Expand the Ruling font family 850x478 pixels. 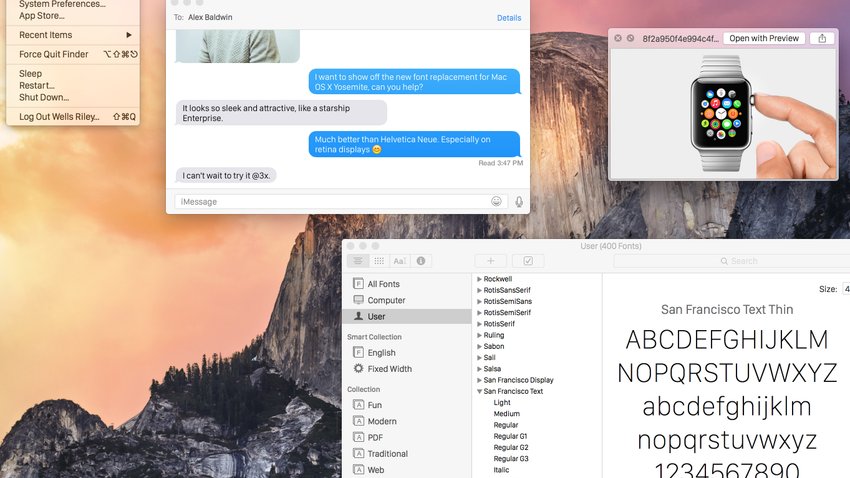tap(479, 335)
